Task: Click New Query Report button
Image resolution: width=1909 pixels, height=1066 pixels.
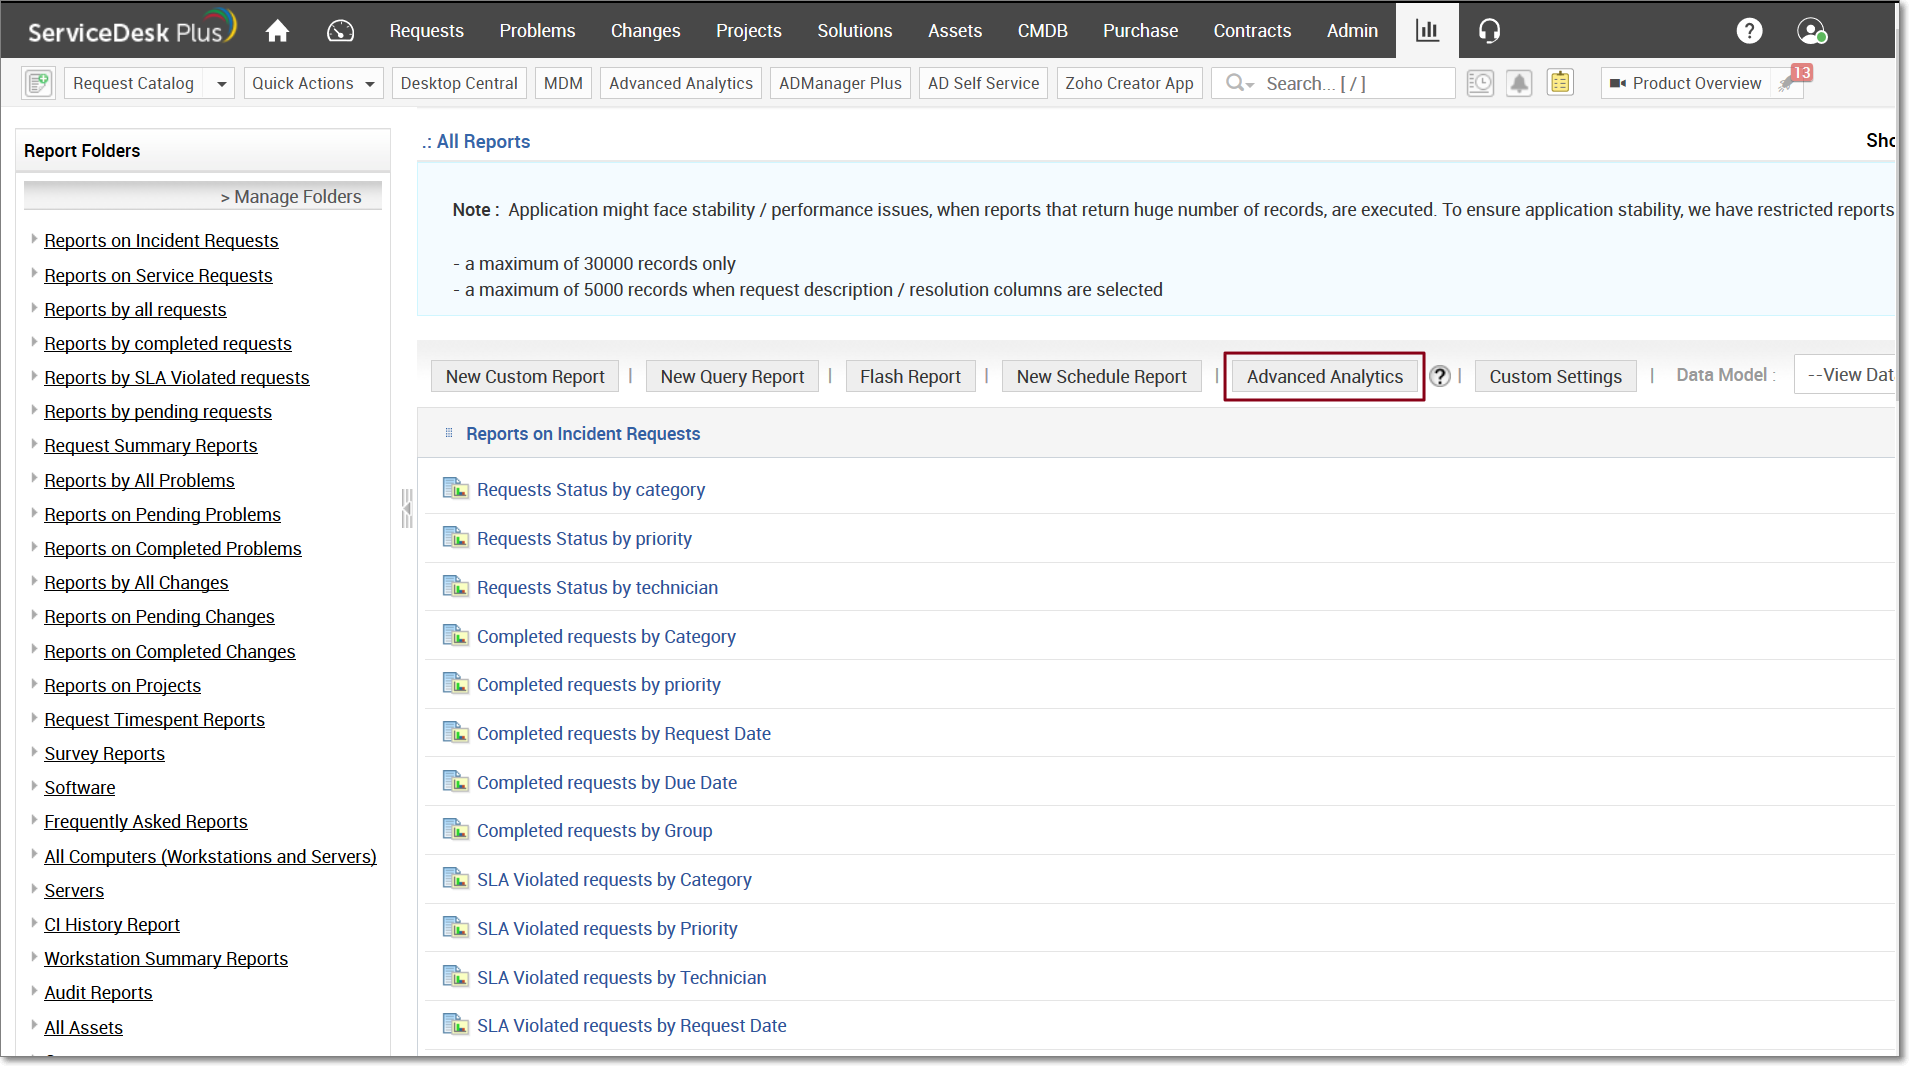Action: click(732, 376)
